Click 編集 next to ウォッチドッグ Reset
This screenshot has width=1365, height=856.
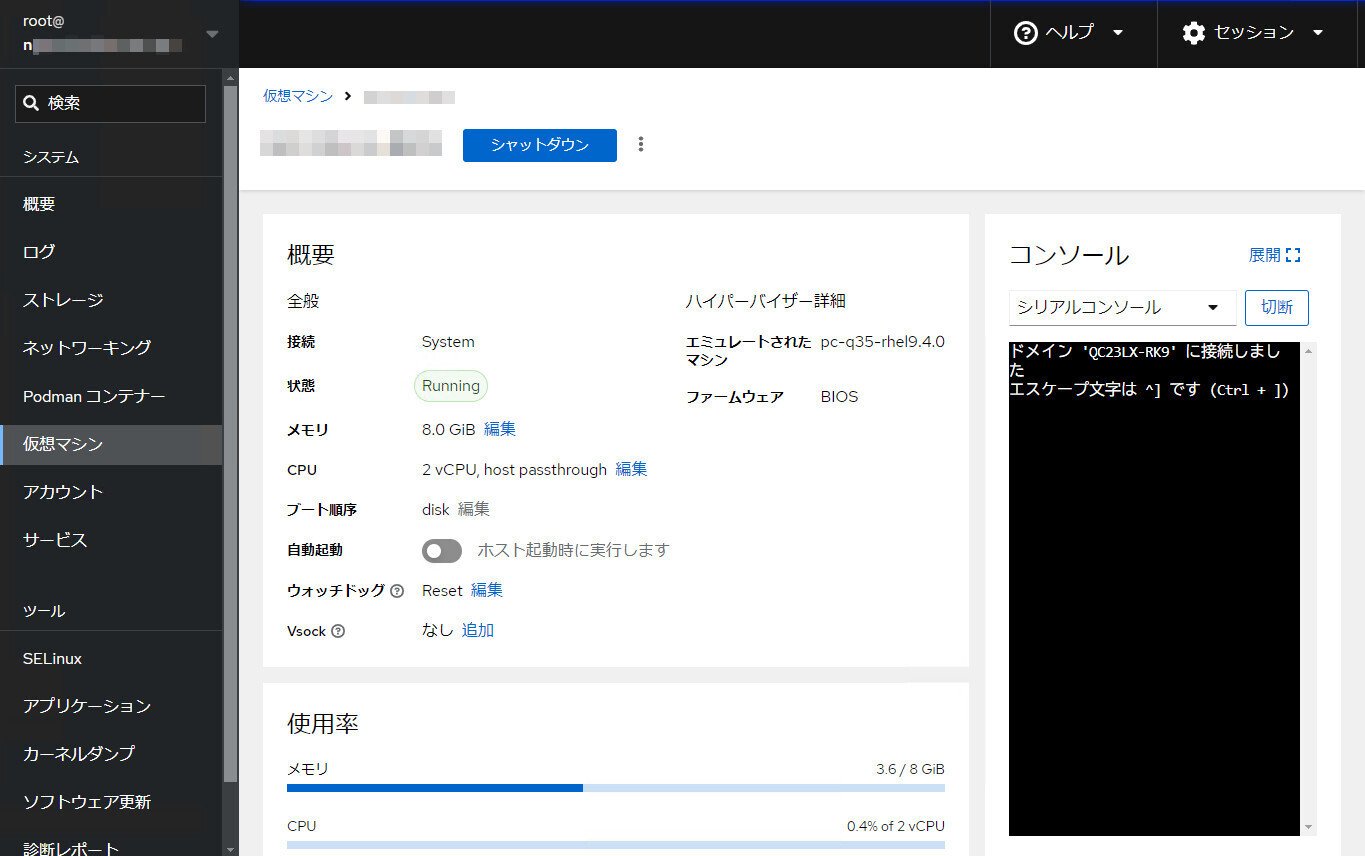point(487,590)
